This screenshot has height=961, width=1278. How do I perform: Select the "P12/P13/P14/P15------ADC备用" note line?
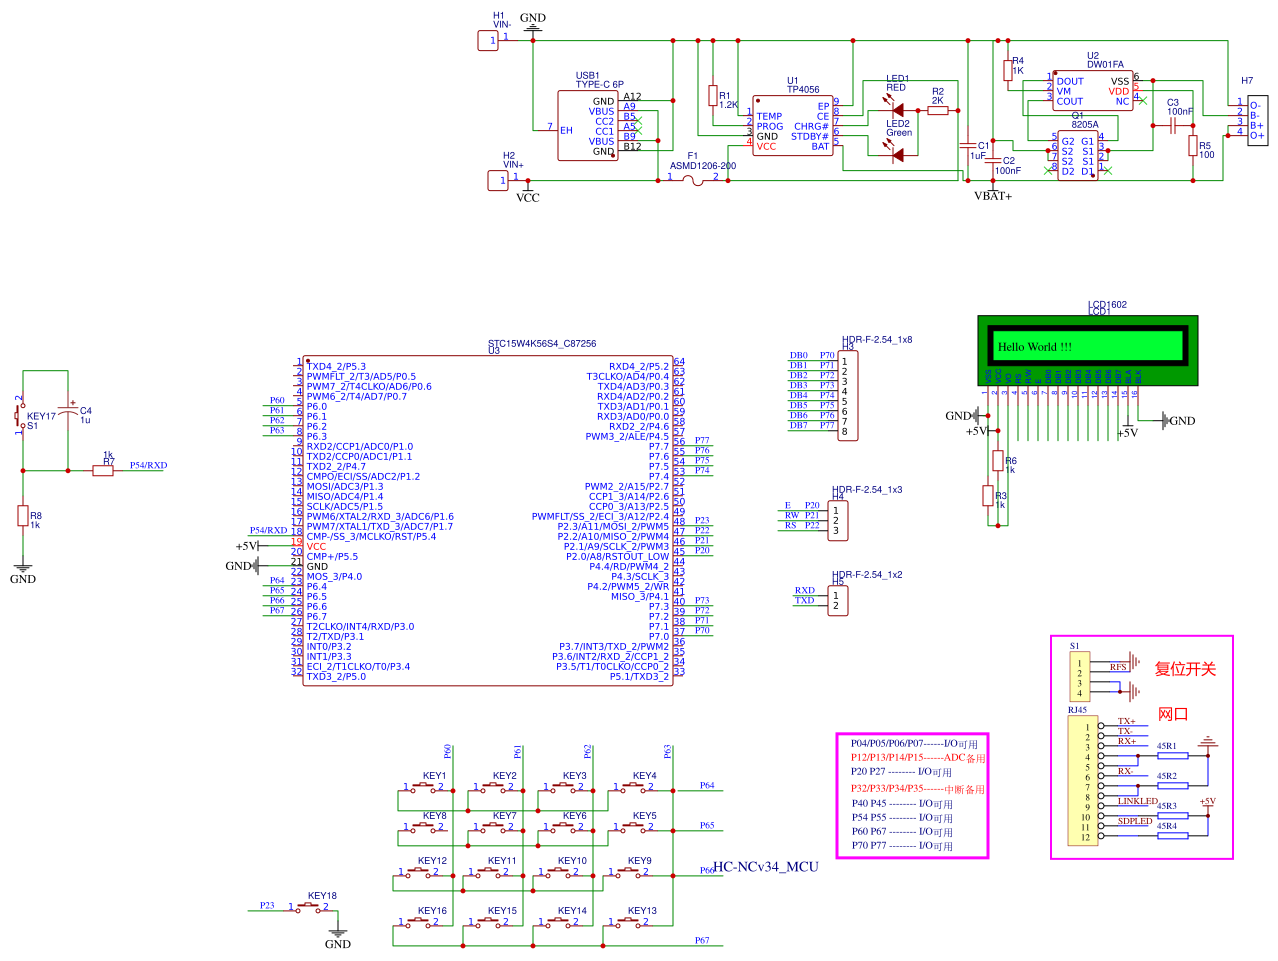tap(918, 758)
